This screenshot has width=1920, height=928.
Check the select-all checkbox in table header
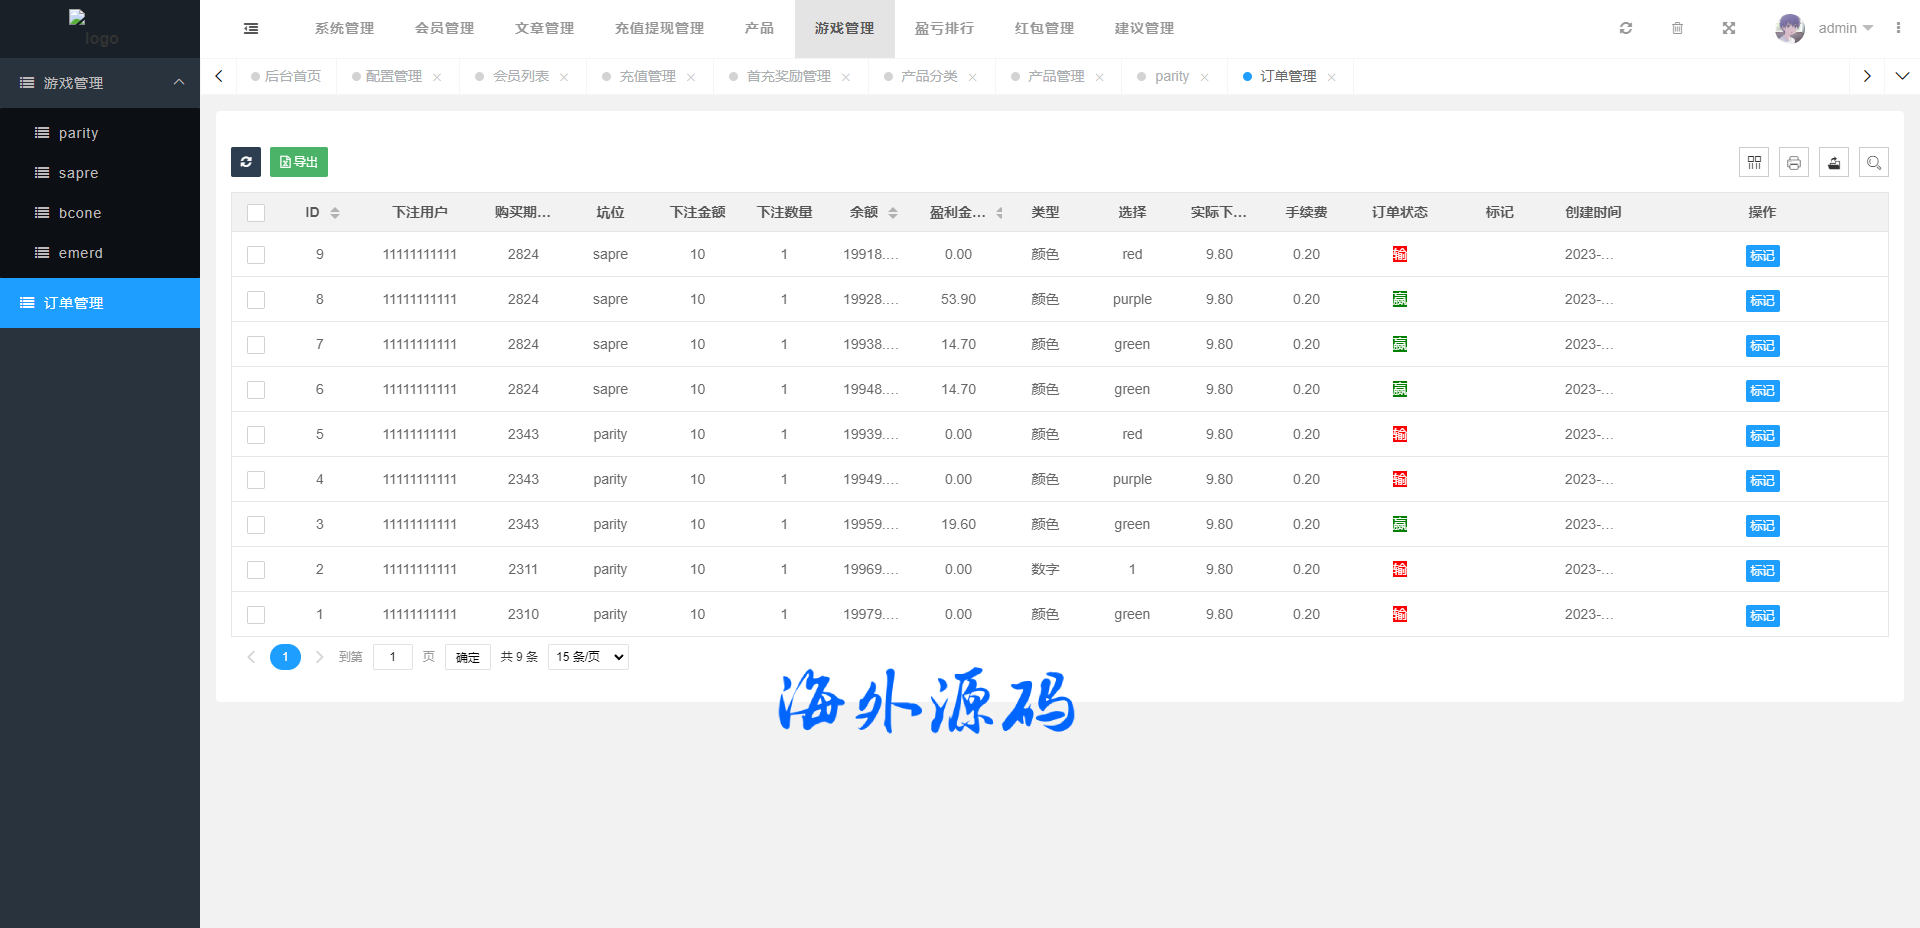[256, 213]
